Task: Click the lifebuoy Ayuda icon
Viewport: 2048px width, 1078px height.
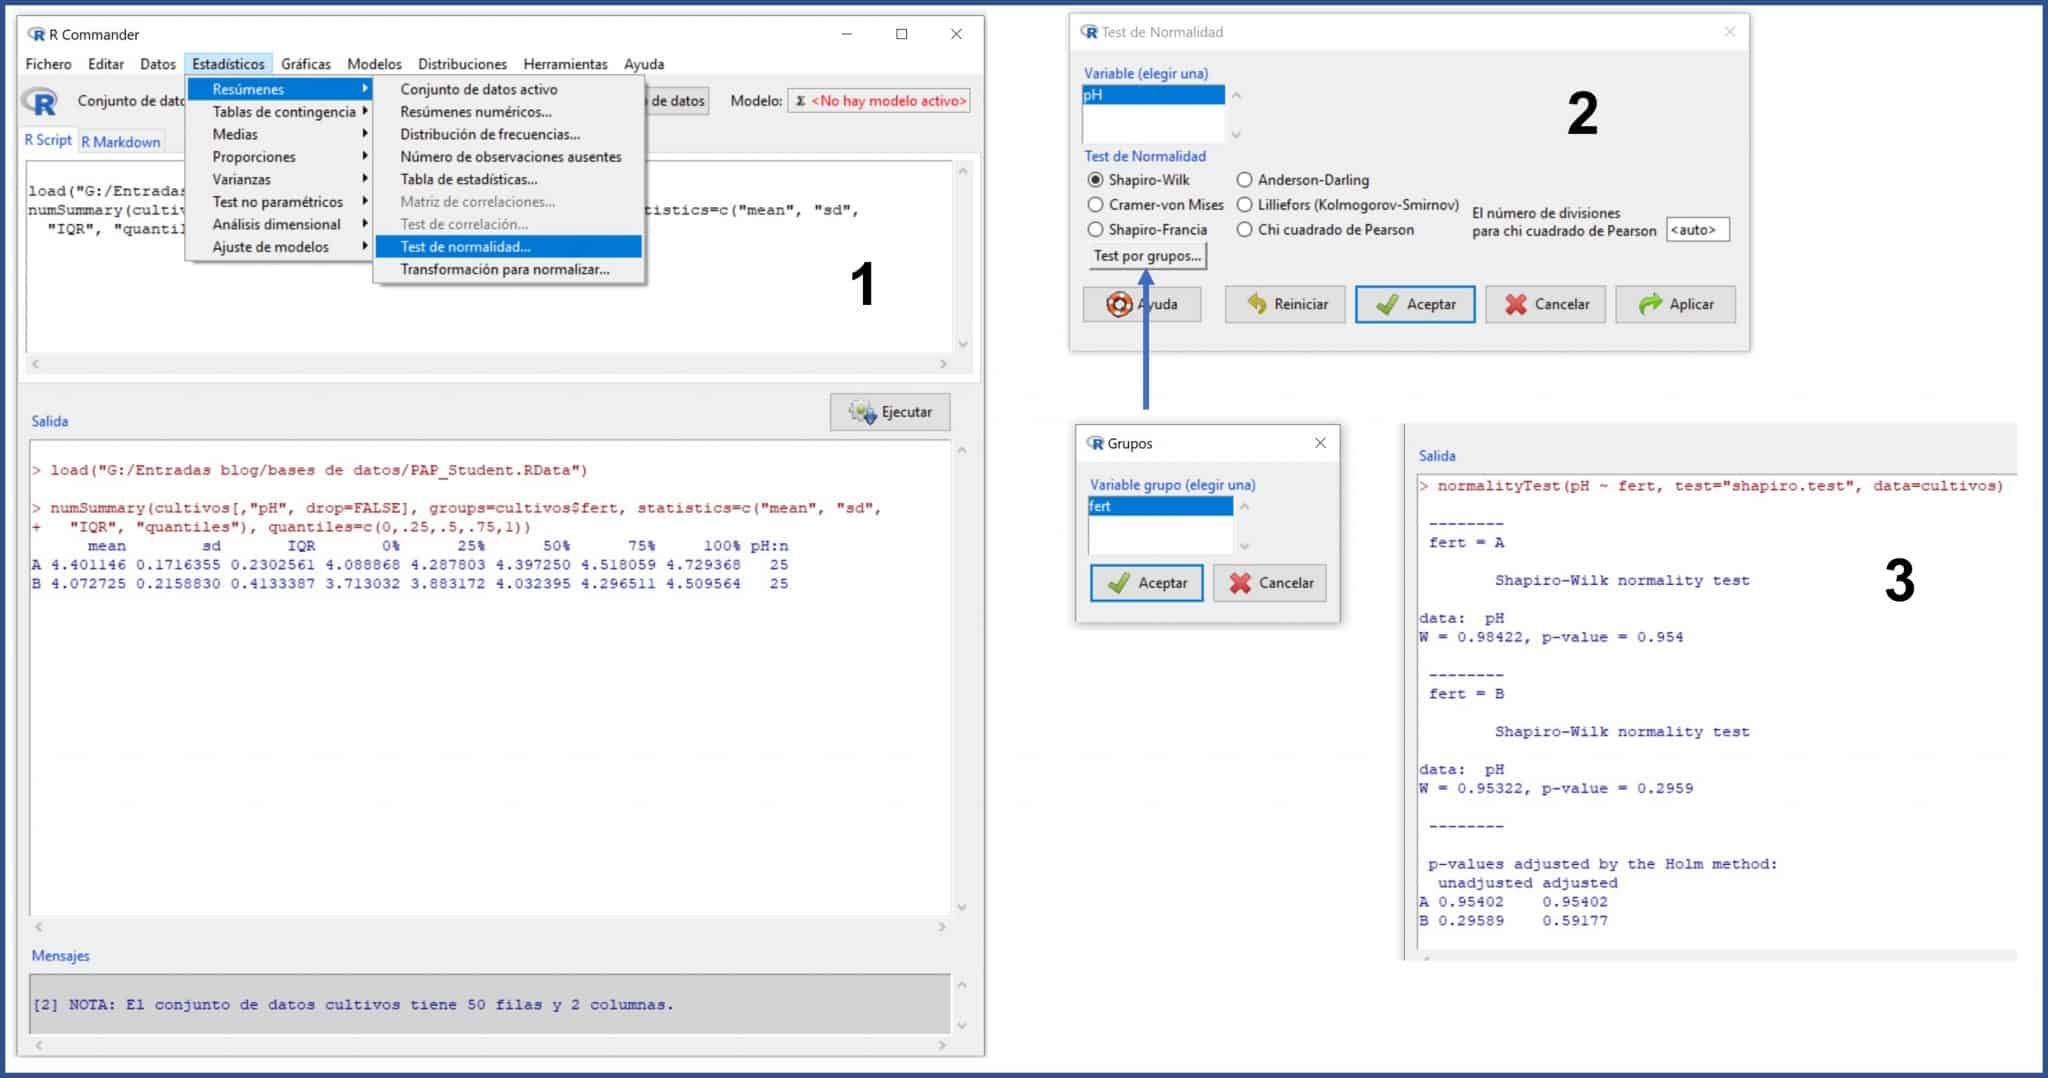Action: coord(1119,305)
